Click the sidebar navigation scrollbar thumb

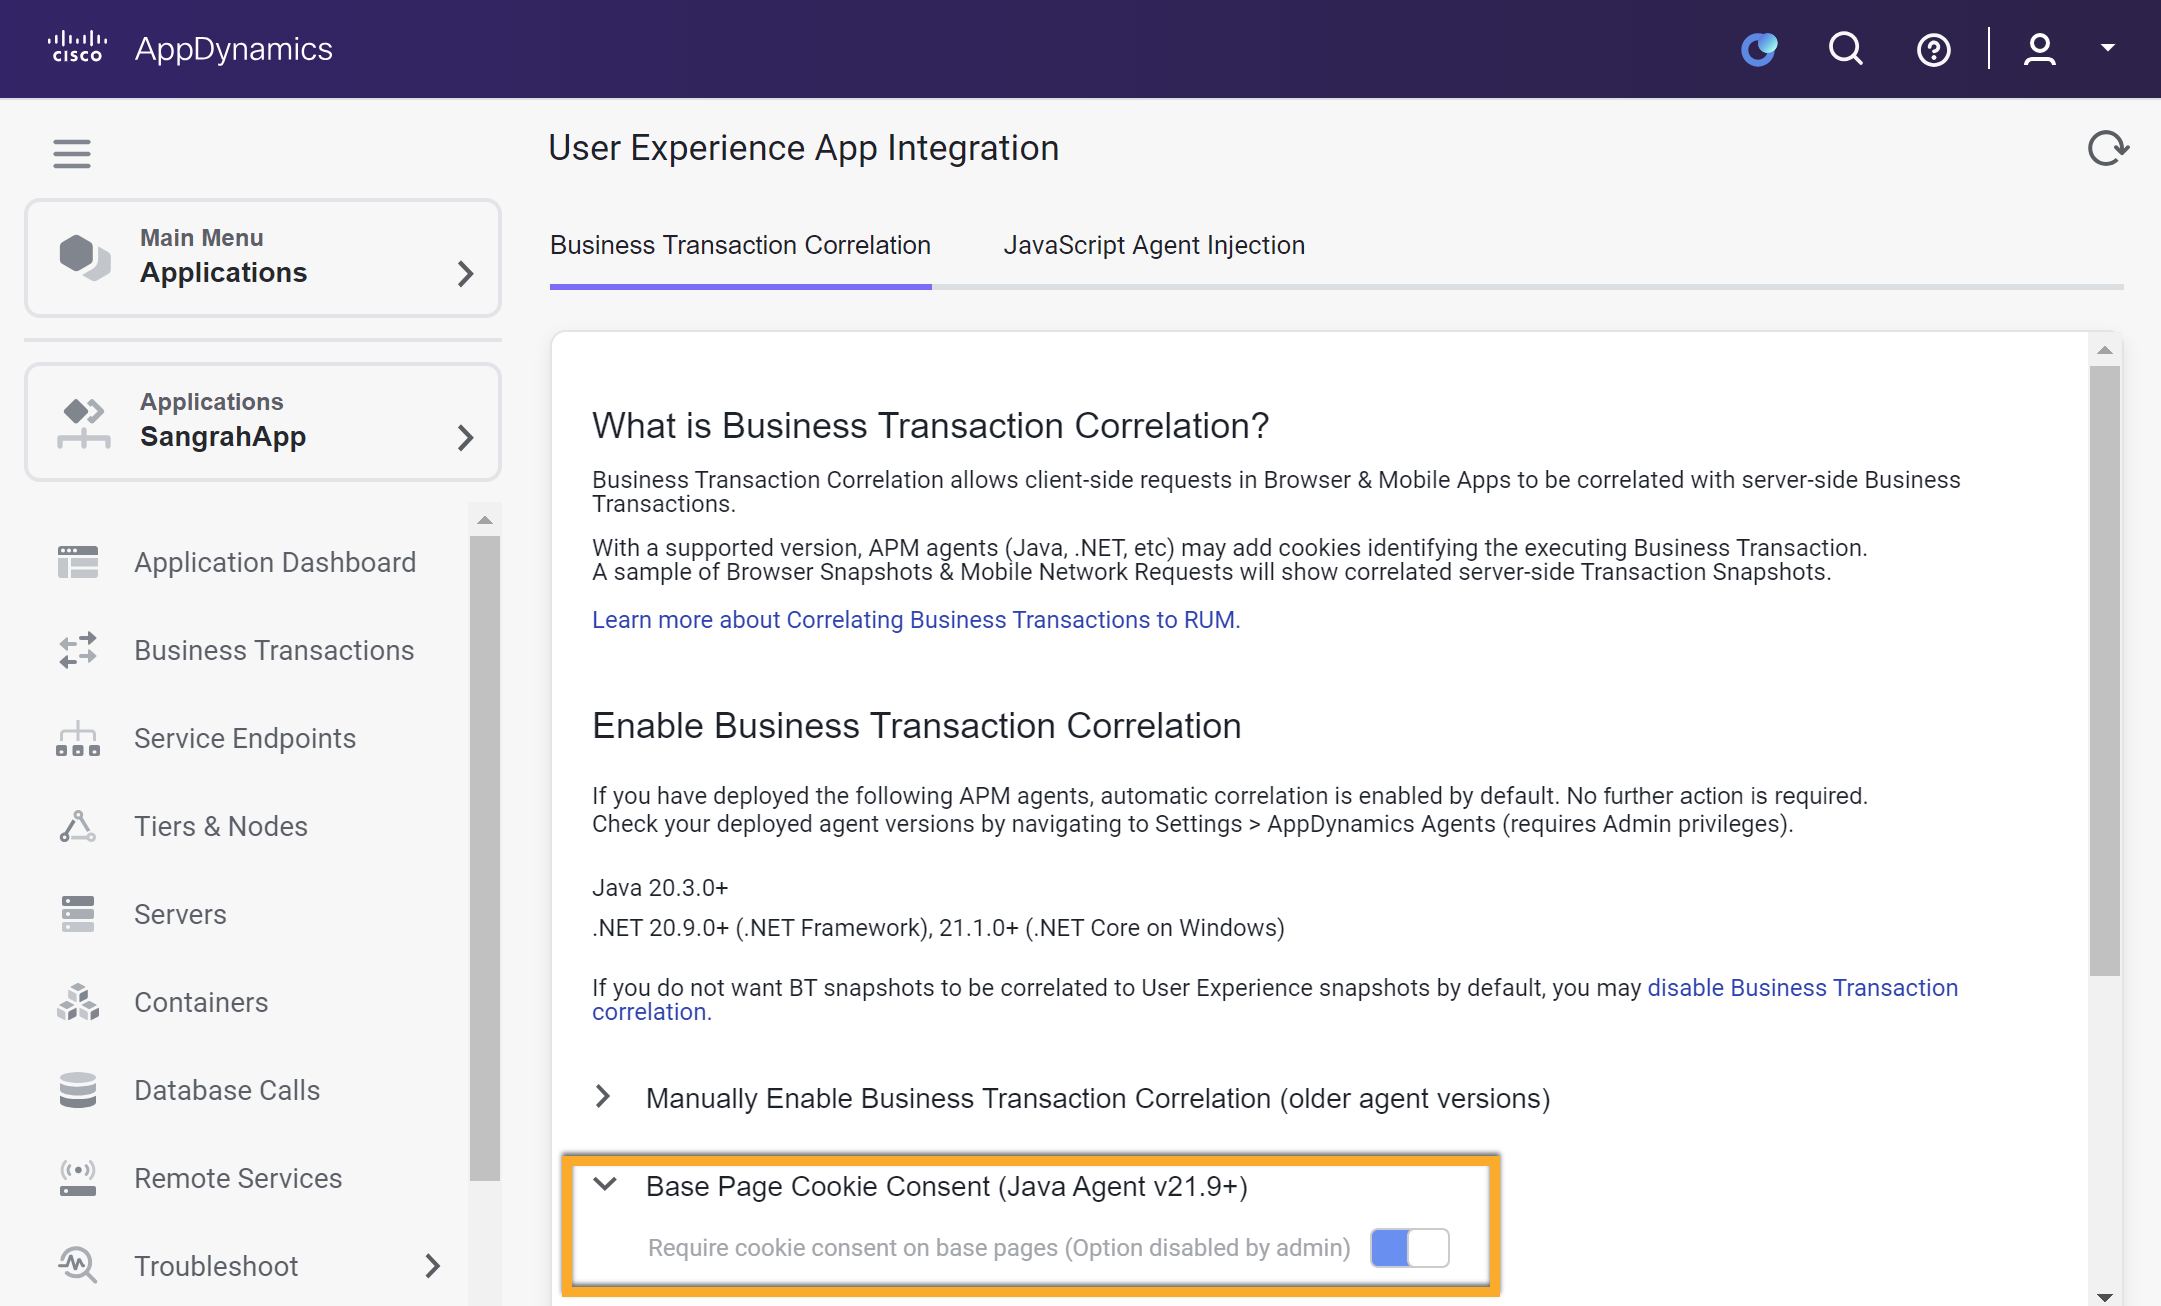485,858
